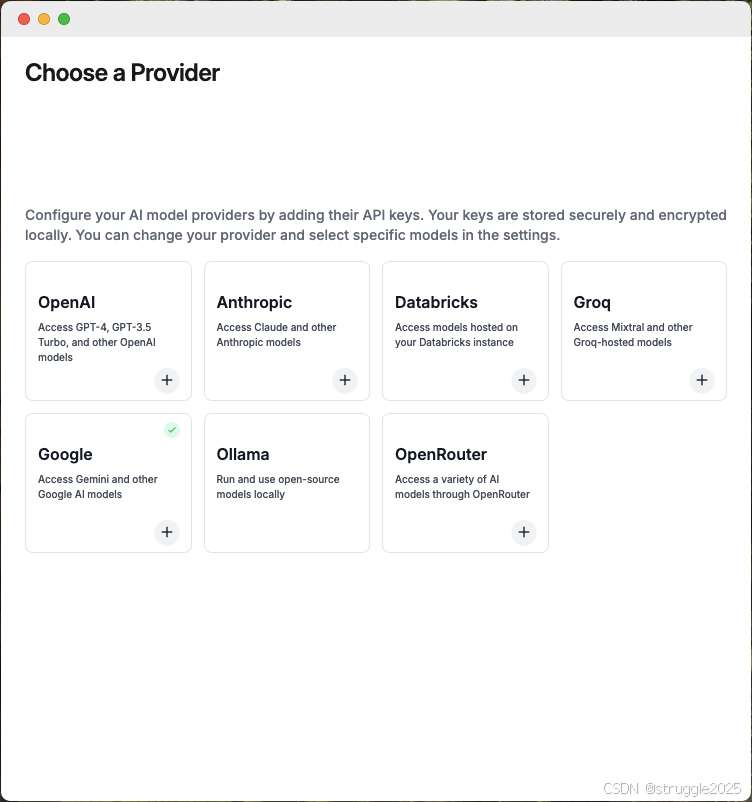
Task: Select the Ollama provider card
Action: (x=287, y=483)
